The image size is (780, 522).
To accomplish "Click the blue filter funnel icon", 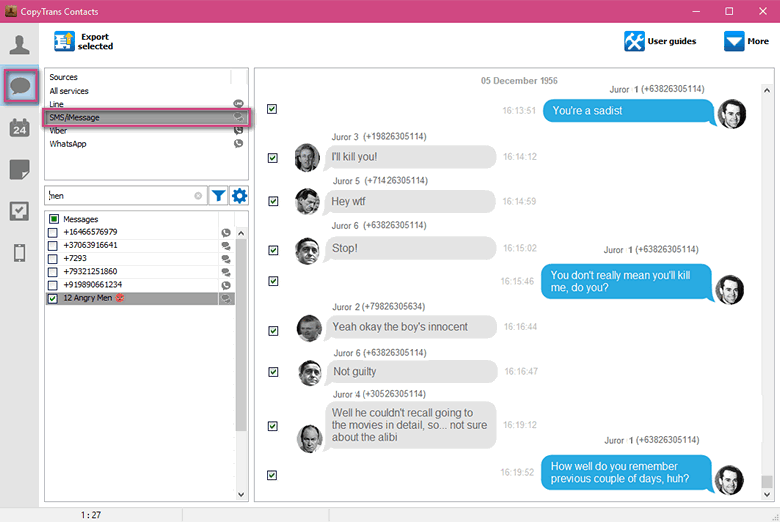I will [x=218, y=196].
